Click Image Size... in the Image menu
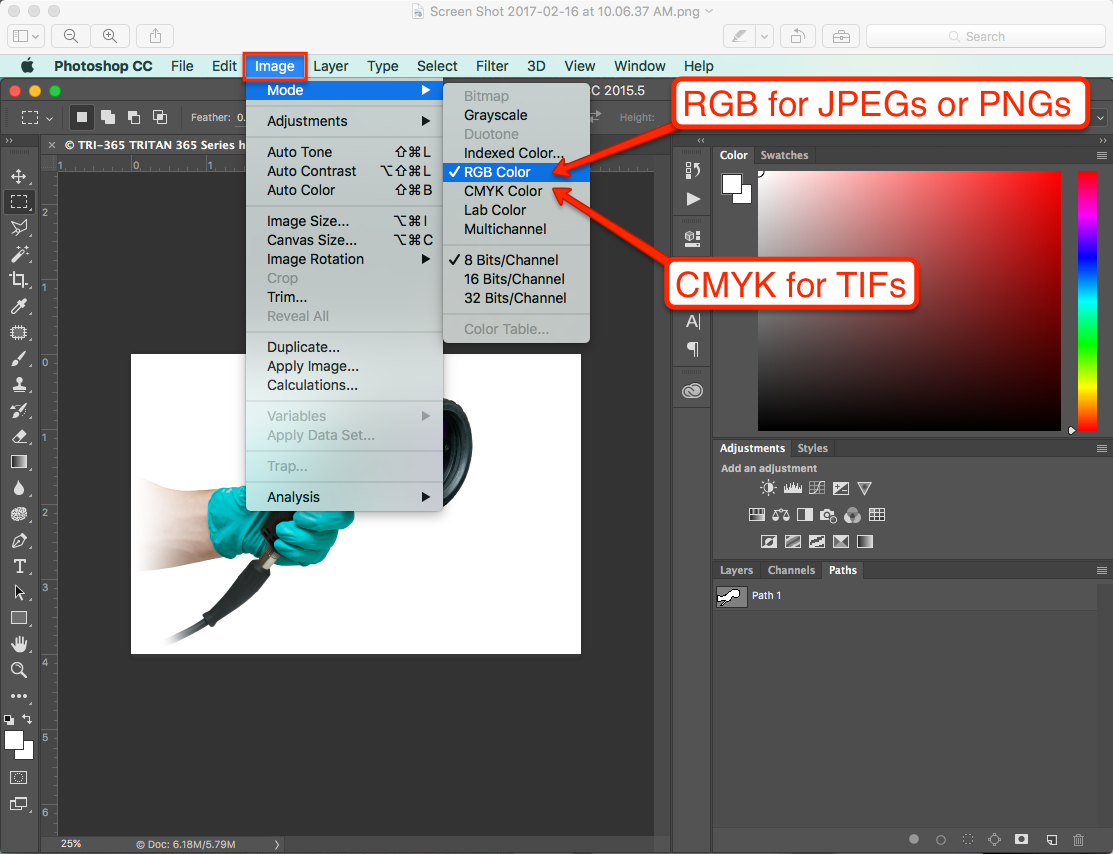The width and height of the screenshot is (1113, 854). pyautogui.click(x=308, y=221)
